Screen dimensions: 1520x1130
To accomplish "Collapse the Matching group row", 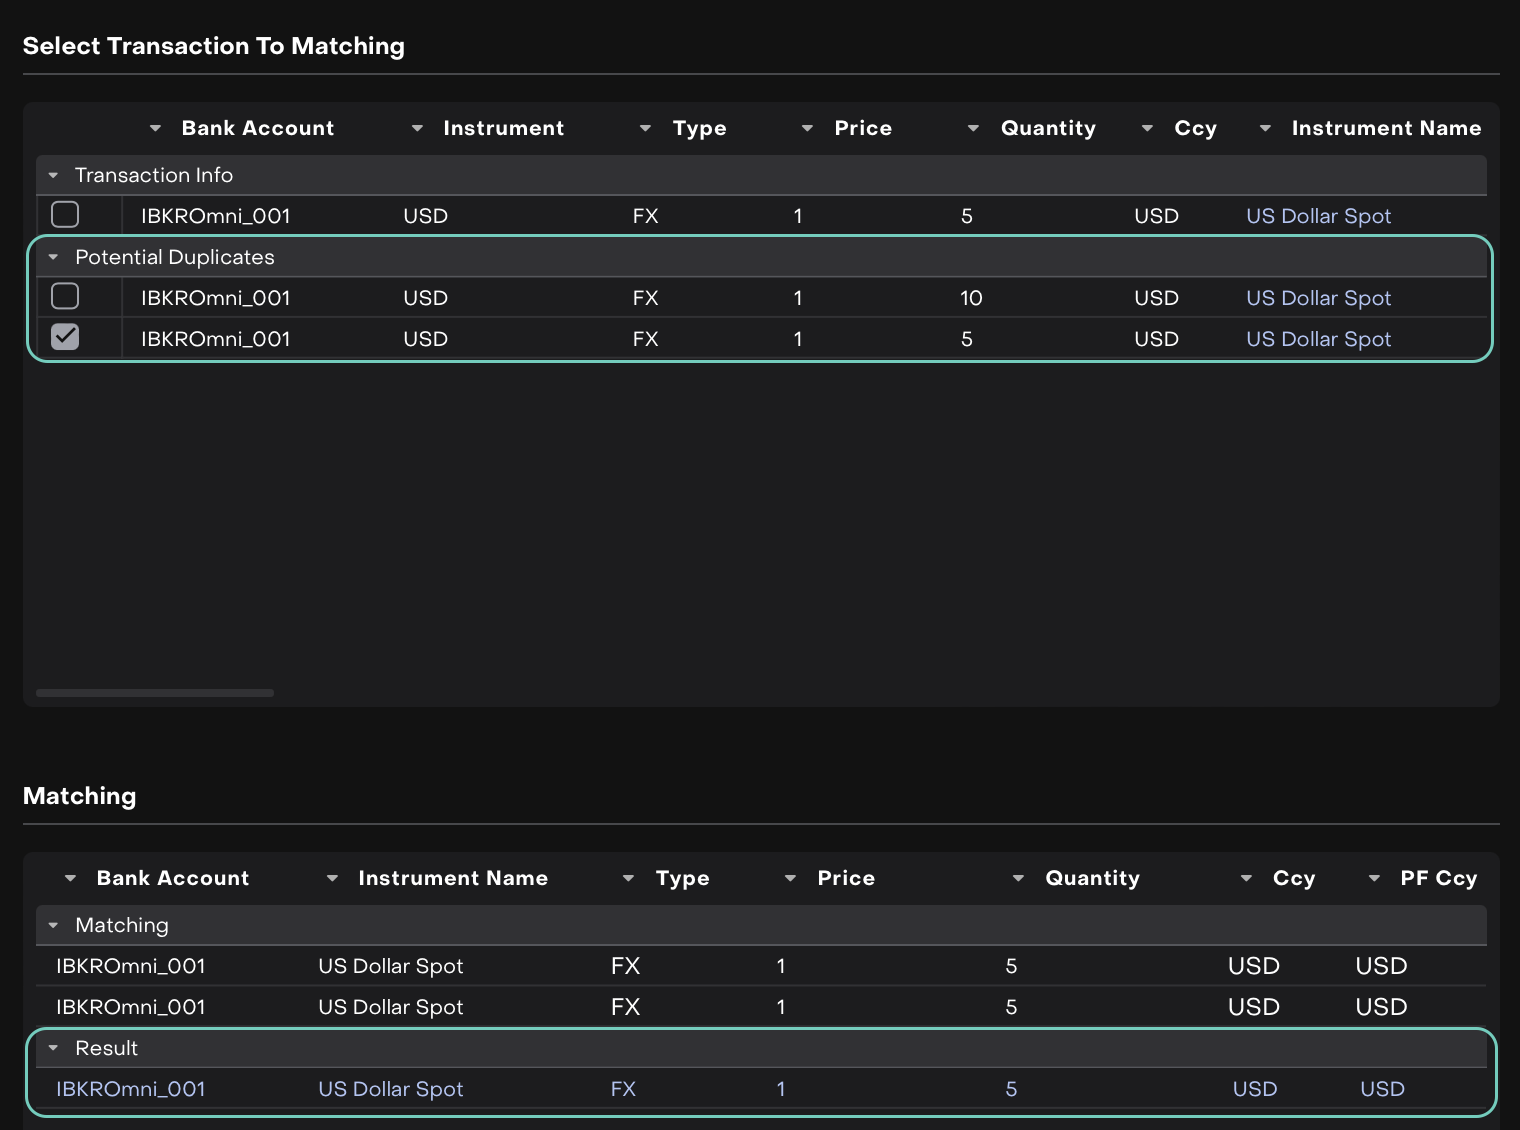I will (x=54, y=925).
